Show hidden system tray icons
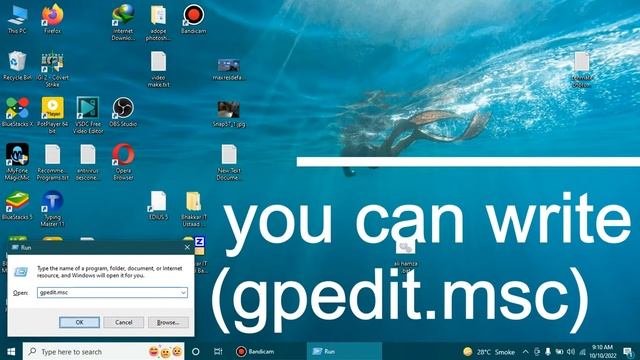The image size is (640, 360). coord(525,351)
